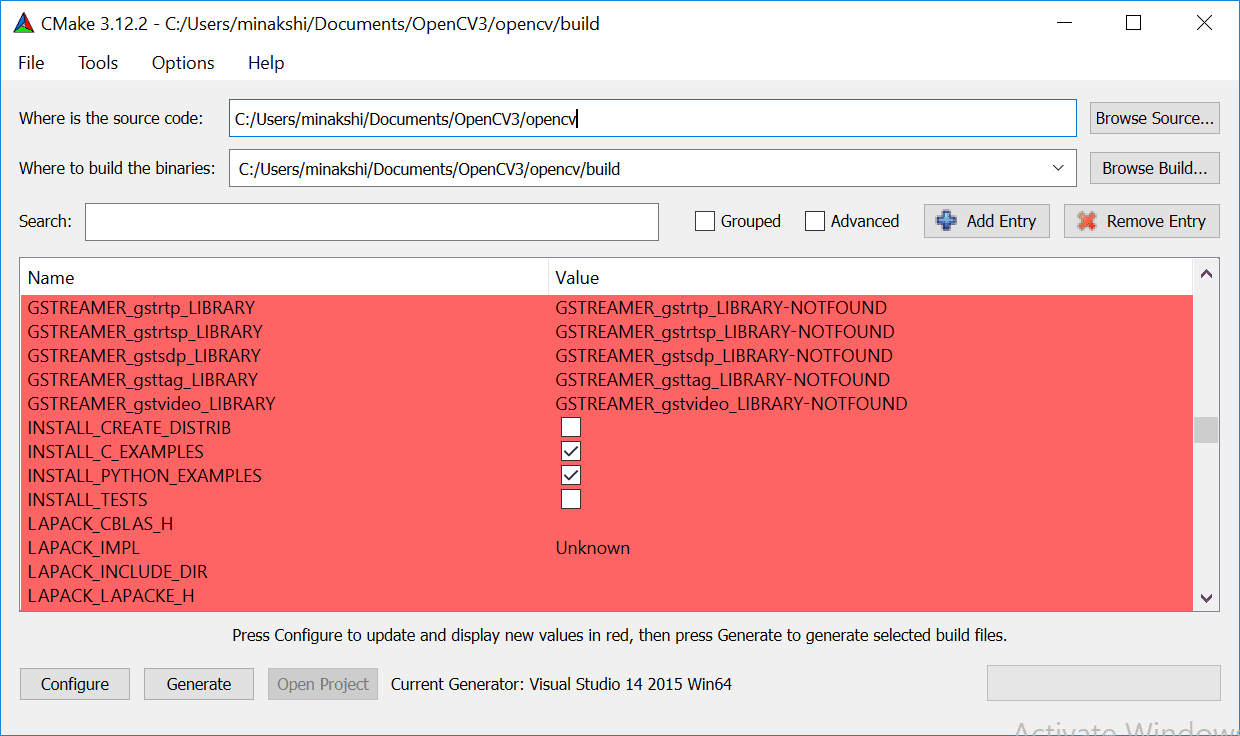The image size is (1240, 736).
Task: Expand the build binaries path dropdown
Action: 1058,168
